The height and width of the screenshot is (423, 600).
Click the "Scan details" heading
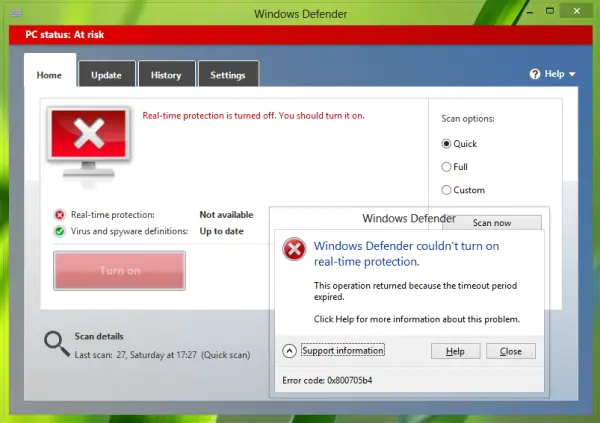tap(99, 336)
